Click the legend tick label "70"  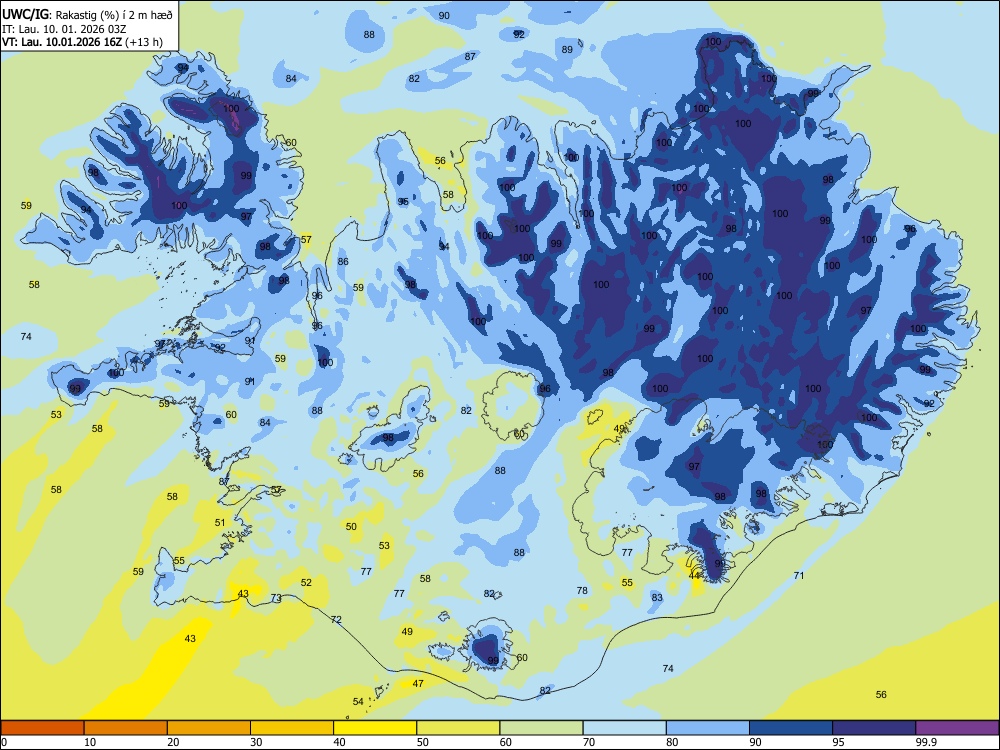point(589,742)
